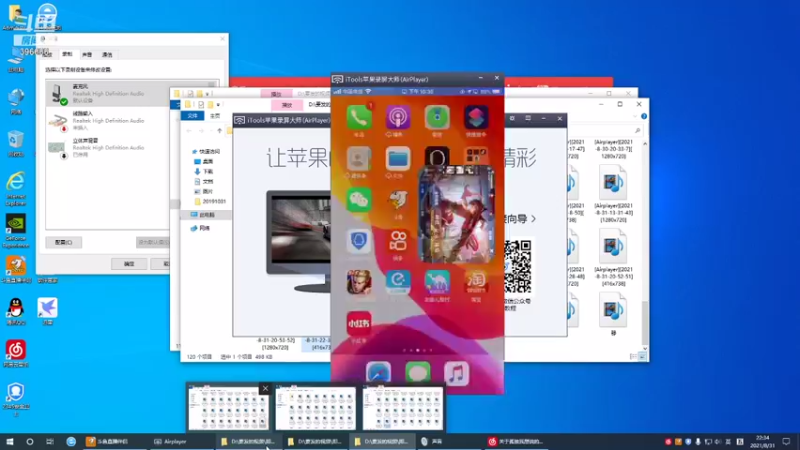Open the camel icon travel app
The width and height of the screenshot is (800, 450).
click(437, 282)
